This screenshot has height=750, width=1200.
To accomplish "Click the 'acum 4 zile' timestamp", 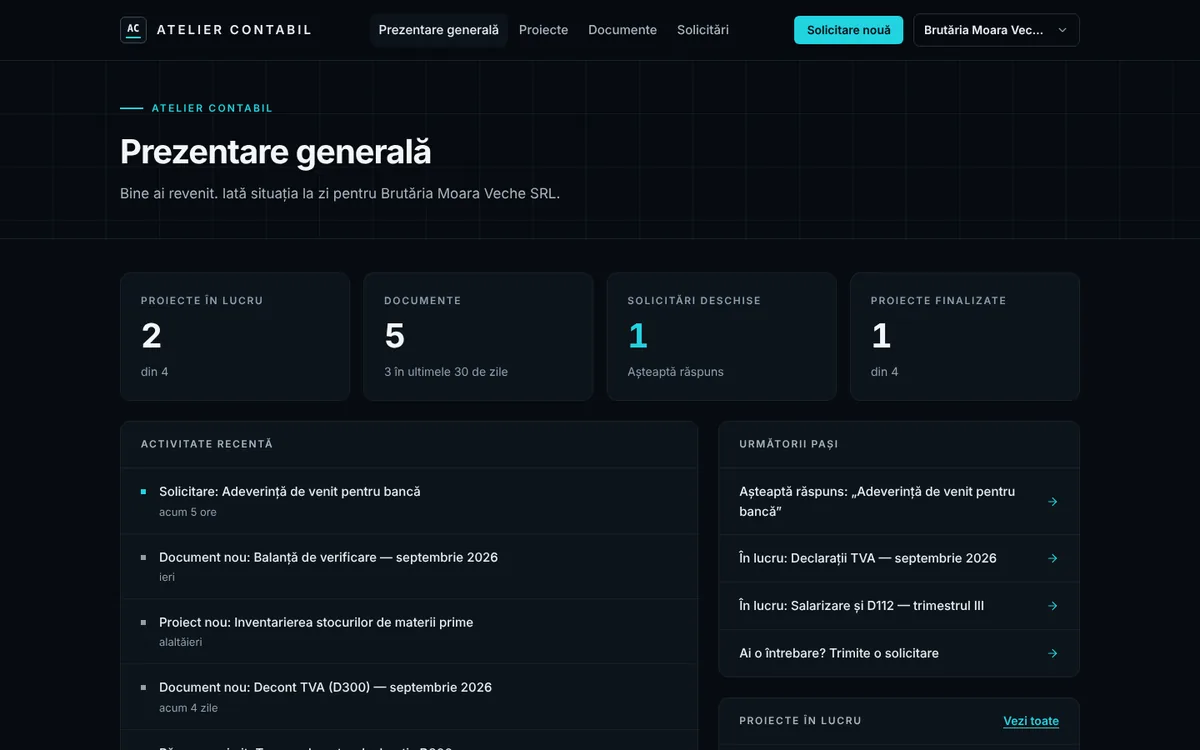I will (188, 708).
